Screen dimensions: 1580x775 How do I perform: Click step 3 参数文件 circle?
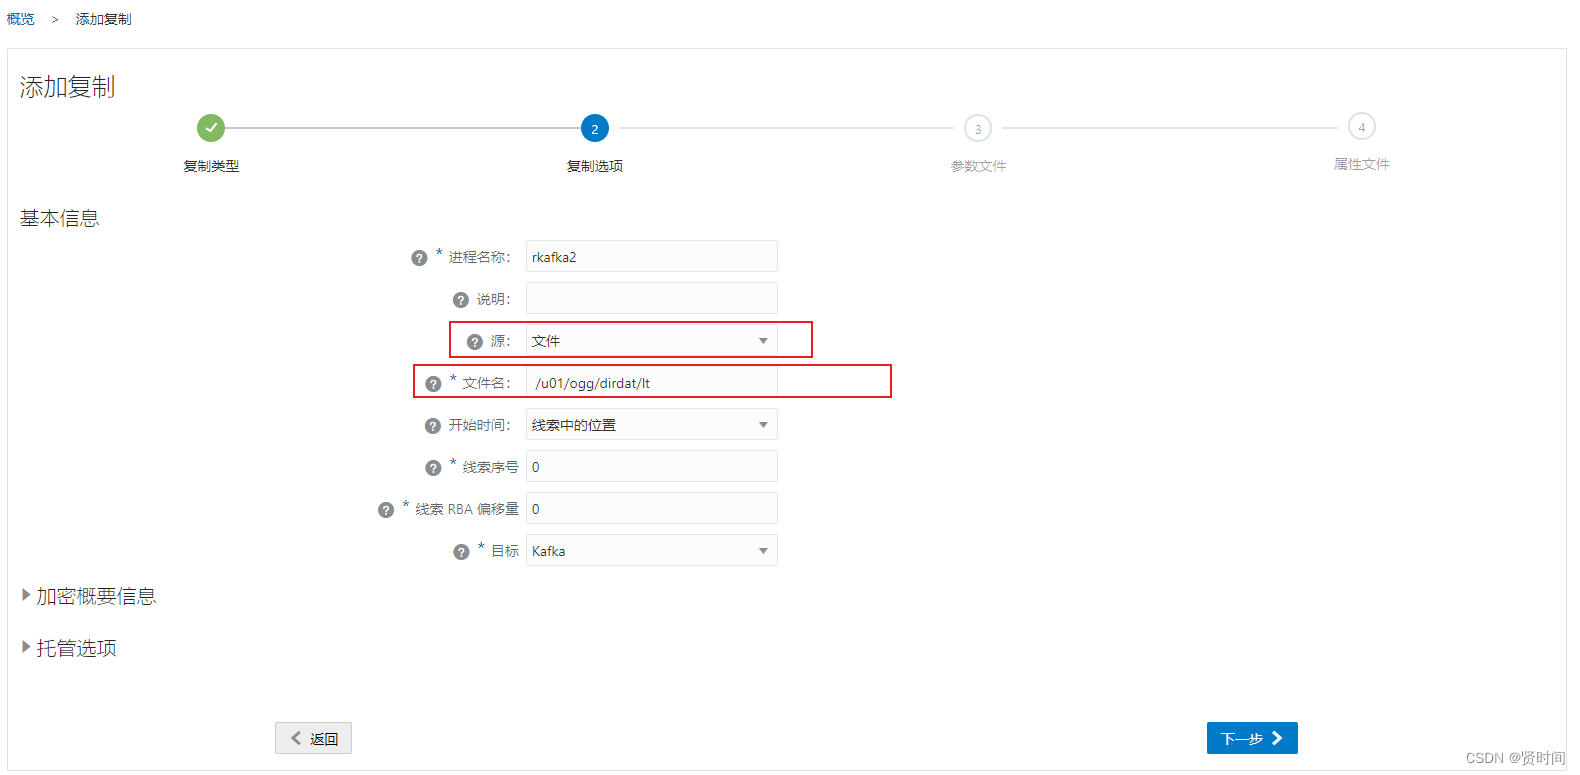pyautogui.click(x=978, y=128)
